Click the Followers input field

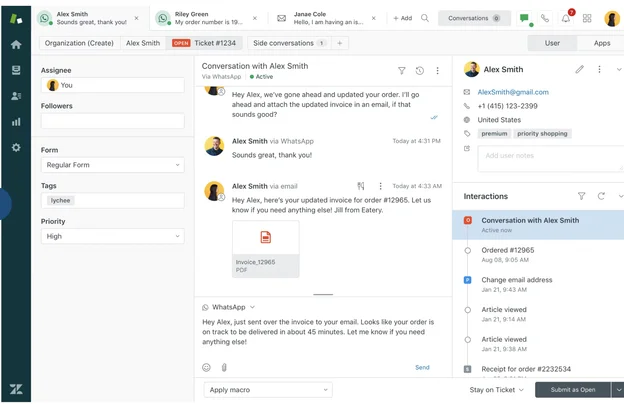113,121
